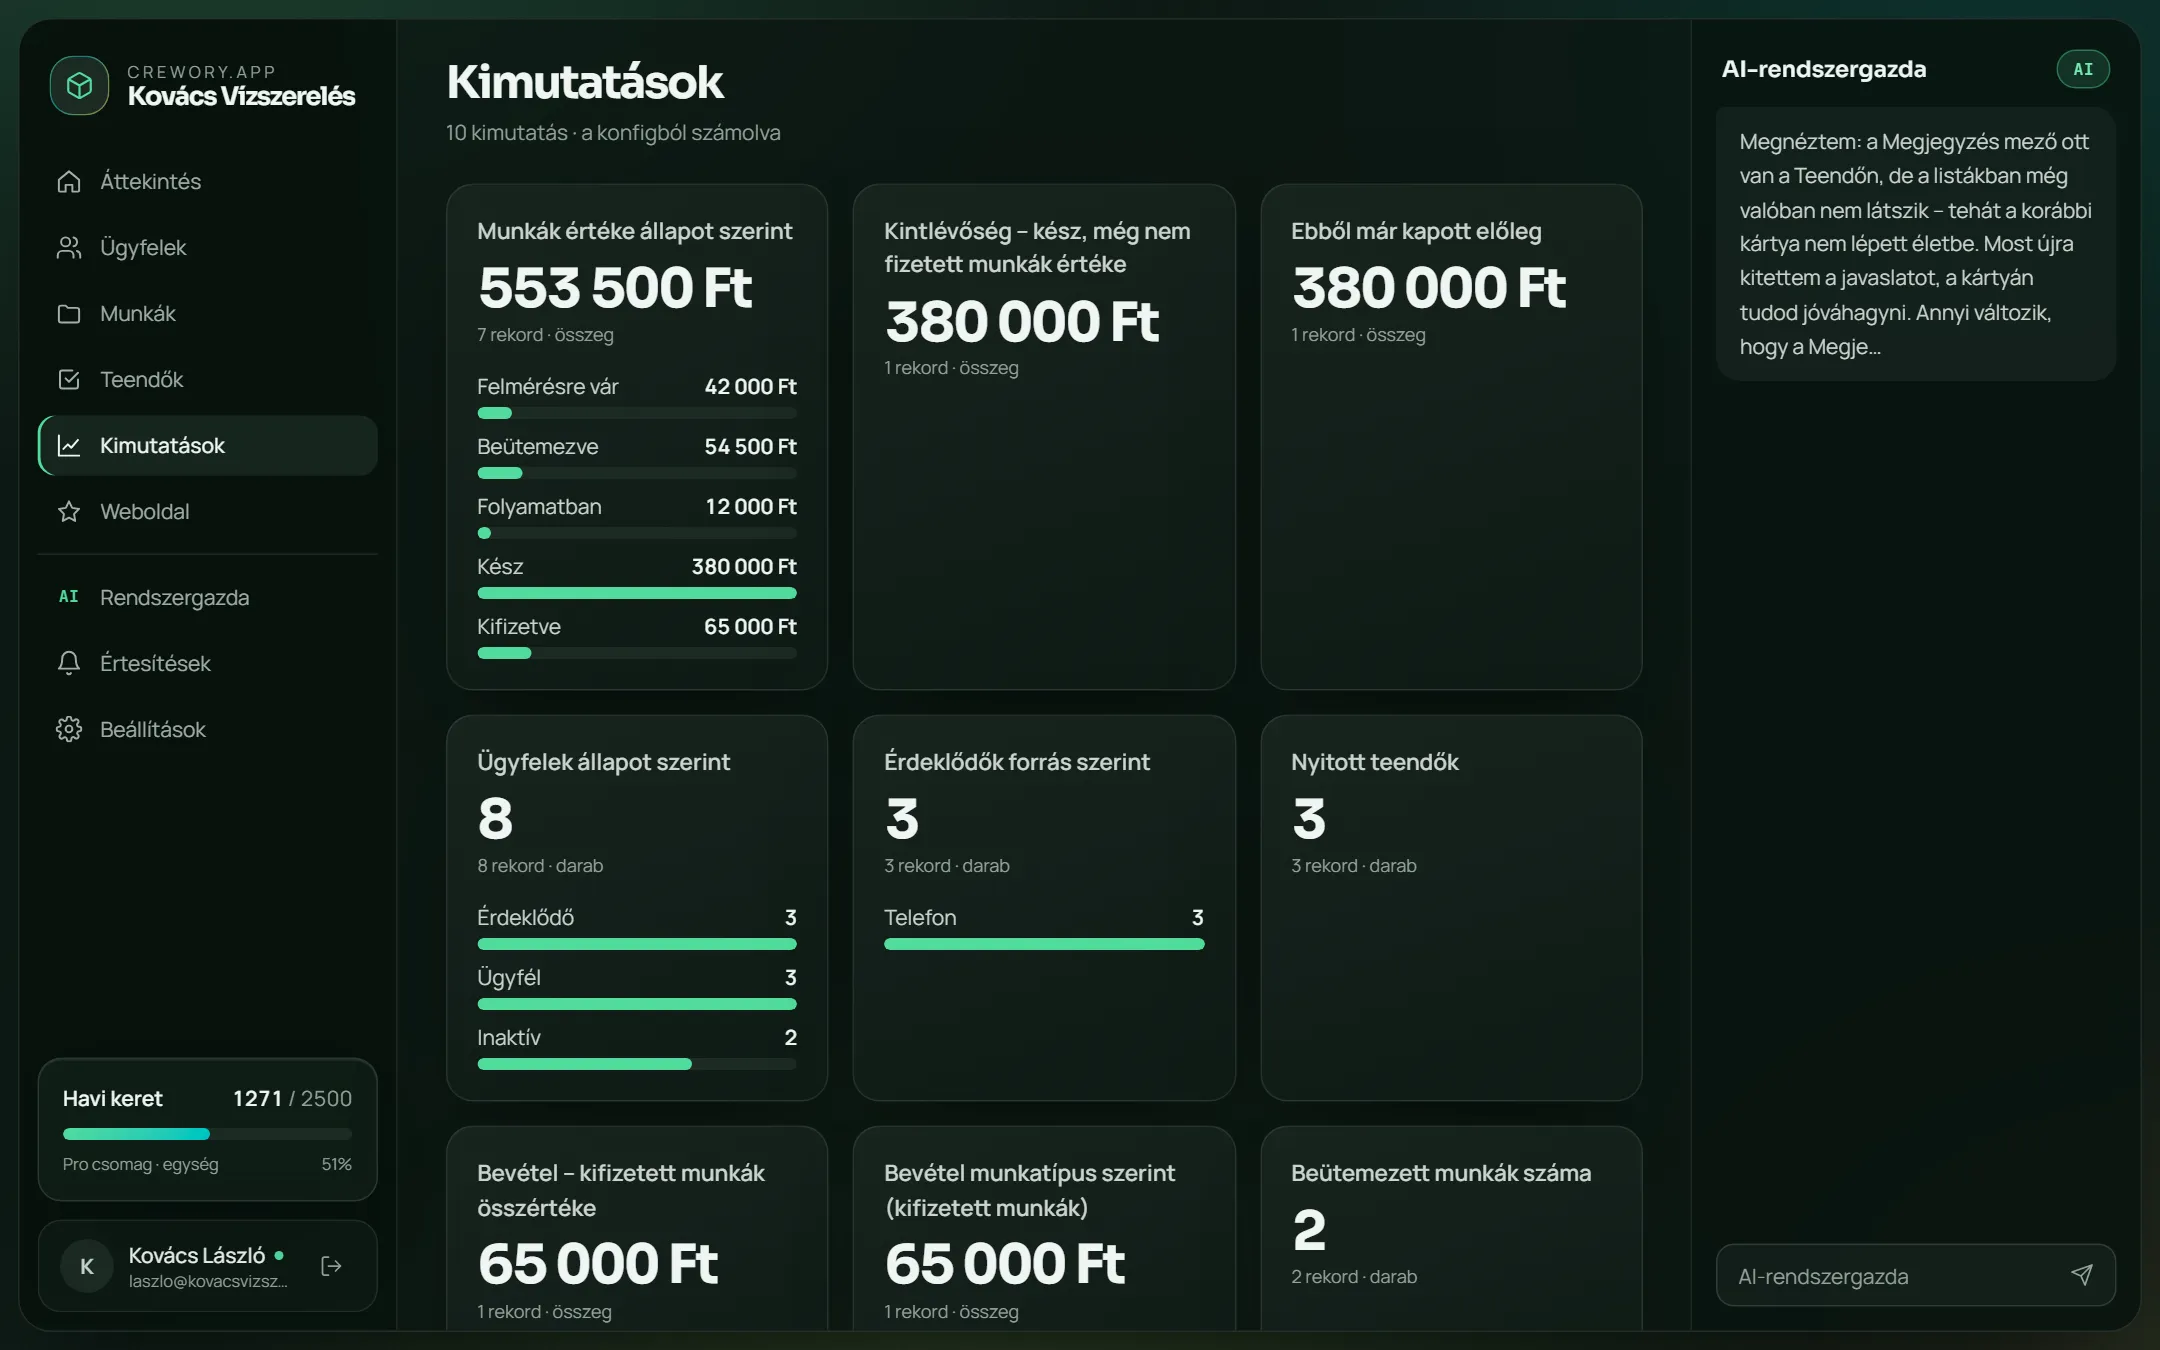Click the Munkák folder icon
The height and width of the screenshot is (1350, 2160).
69,313
